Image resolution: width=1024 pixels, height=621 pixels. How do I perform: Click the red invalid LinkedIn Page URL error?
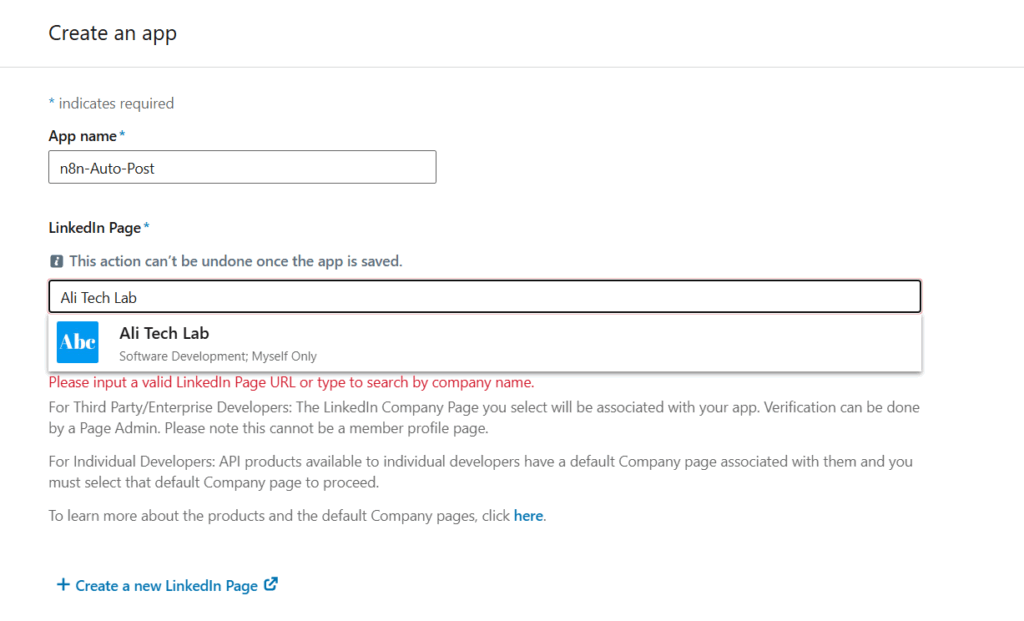coord(291,382)
